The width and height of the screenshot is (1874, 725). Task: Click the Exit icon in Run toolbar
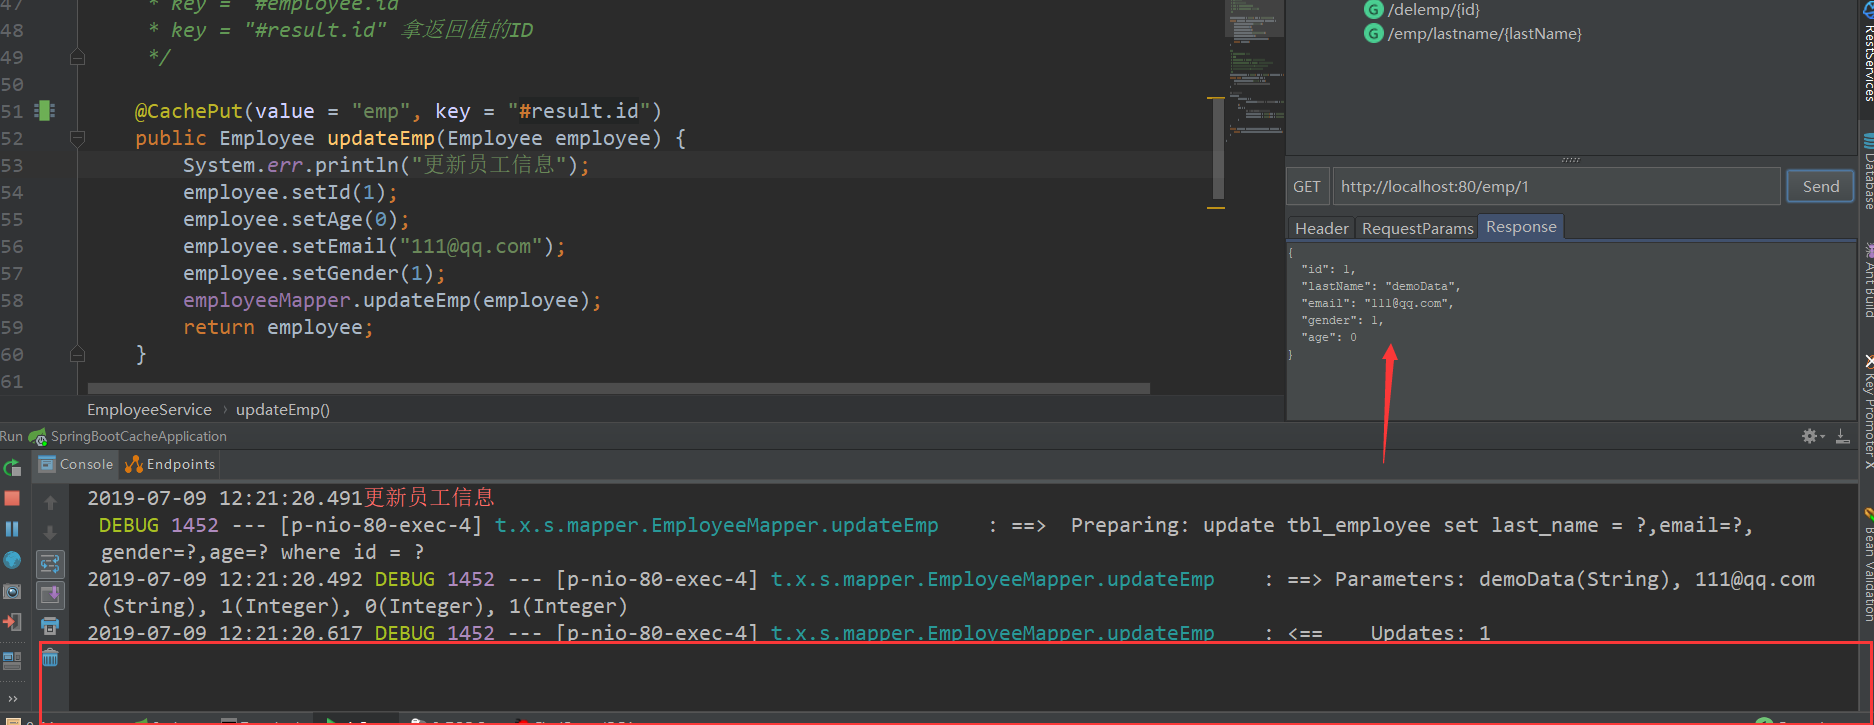point(12,622)
